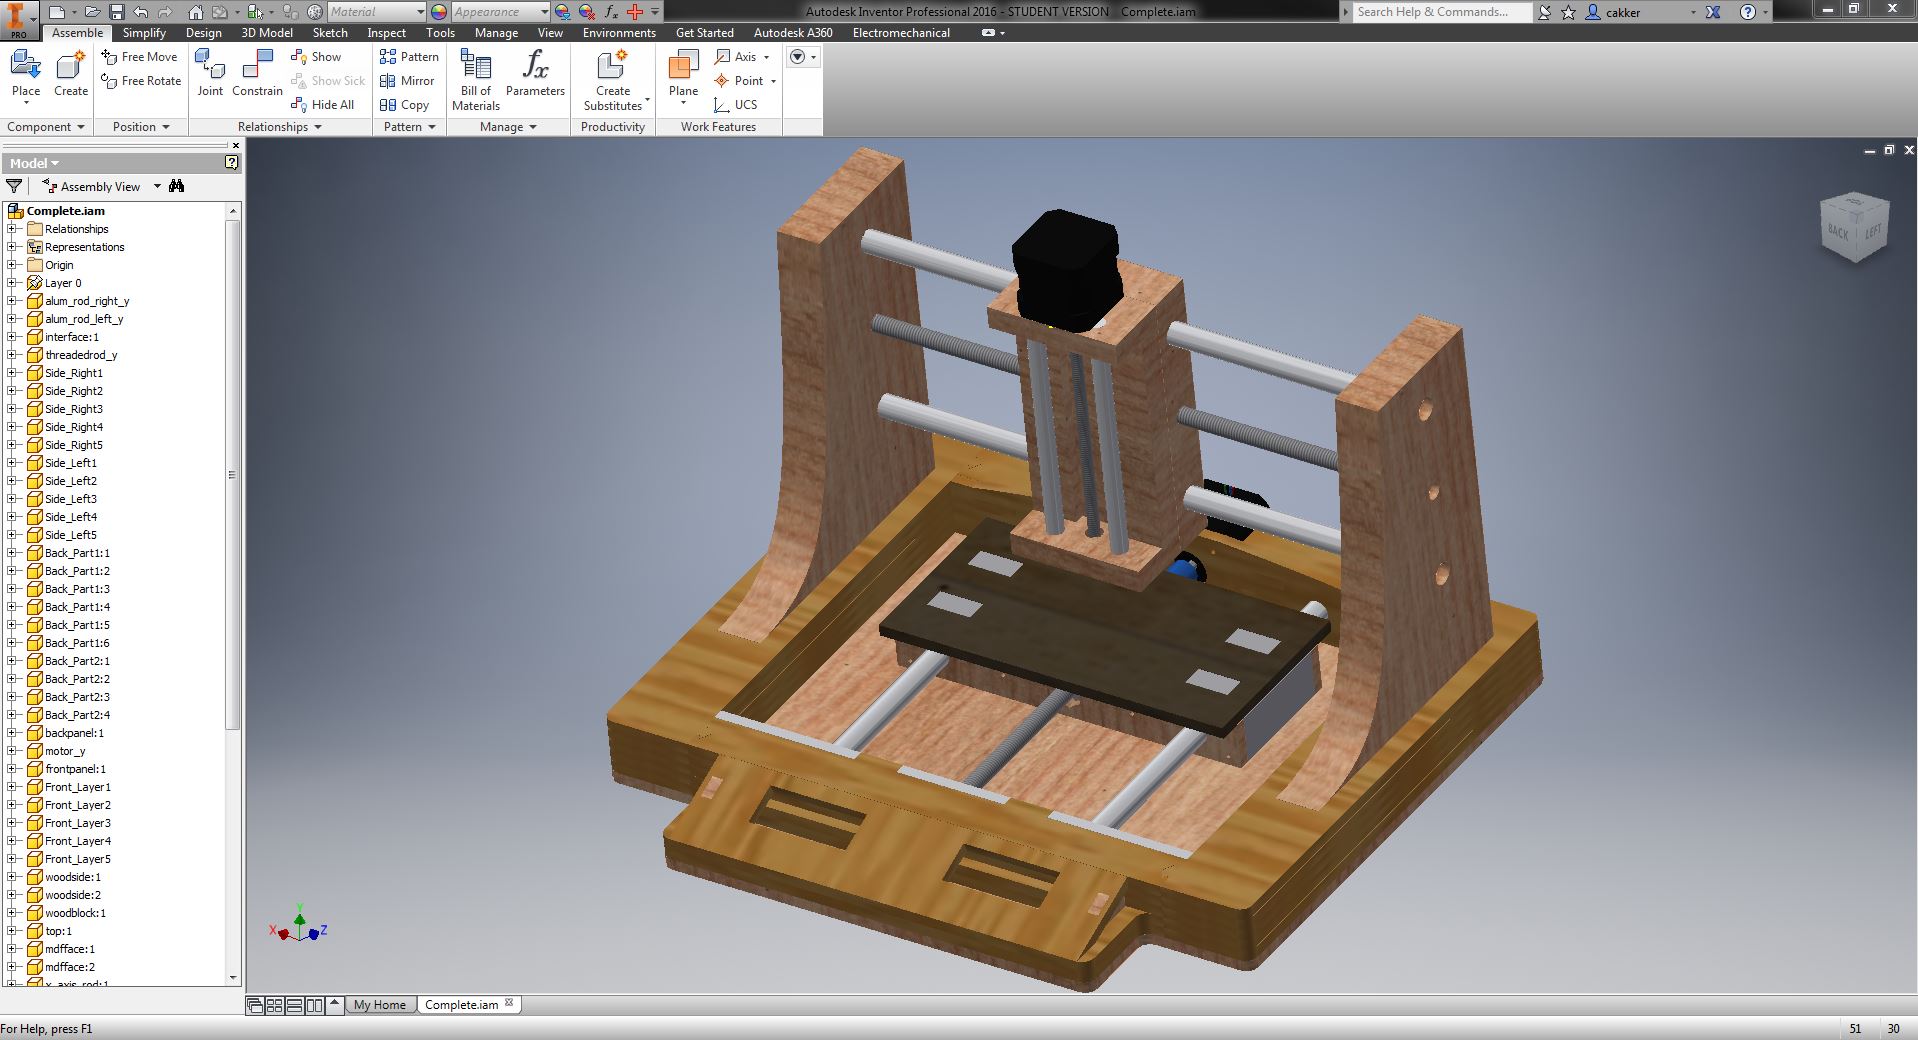Expand the Representations node
This screenshot has width=1918, height=1040.
[13, 247]
